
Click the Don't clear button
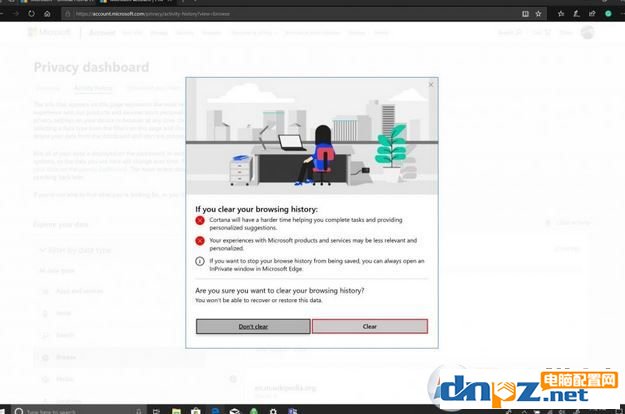[253, 326]
